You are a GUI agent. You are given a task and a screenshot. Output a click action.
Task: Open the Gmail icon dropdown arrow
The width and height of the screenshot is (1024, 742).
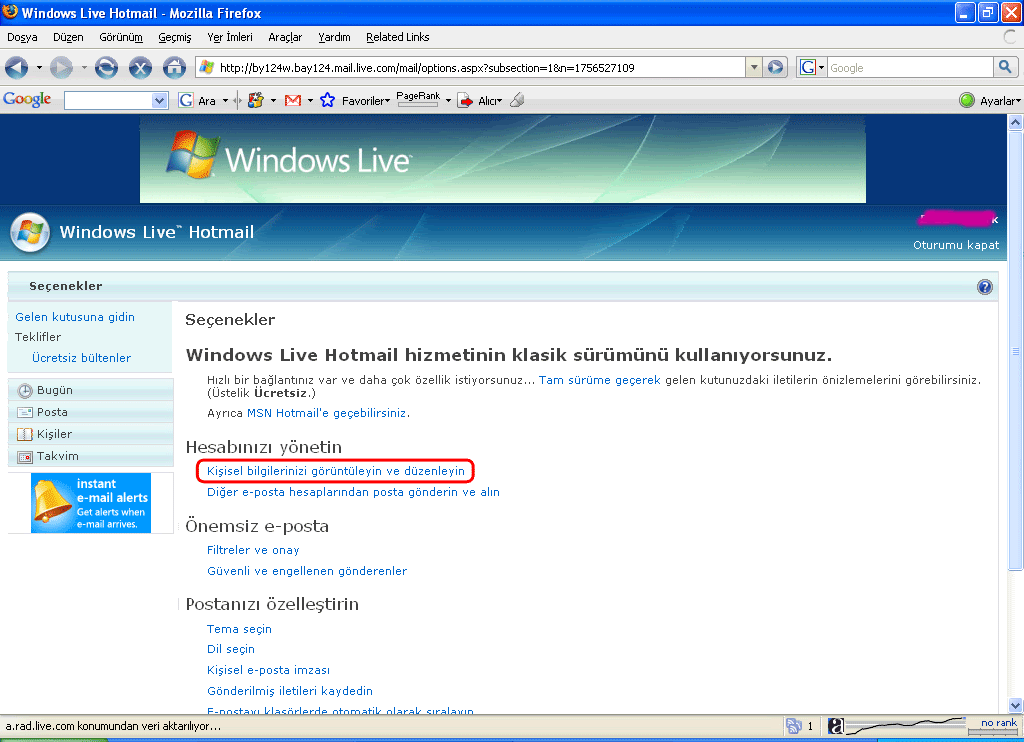coord(310,101)
